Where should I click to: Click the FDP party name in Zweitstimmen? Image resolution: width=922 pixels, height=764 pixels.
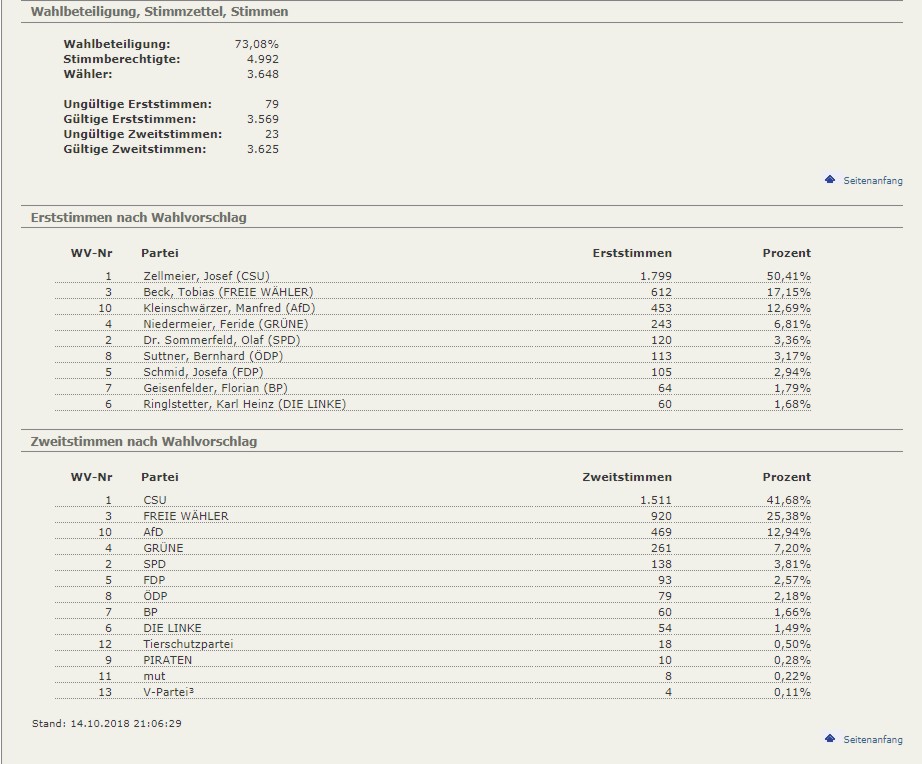pyautogui.click(x=153, y=580)
